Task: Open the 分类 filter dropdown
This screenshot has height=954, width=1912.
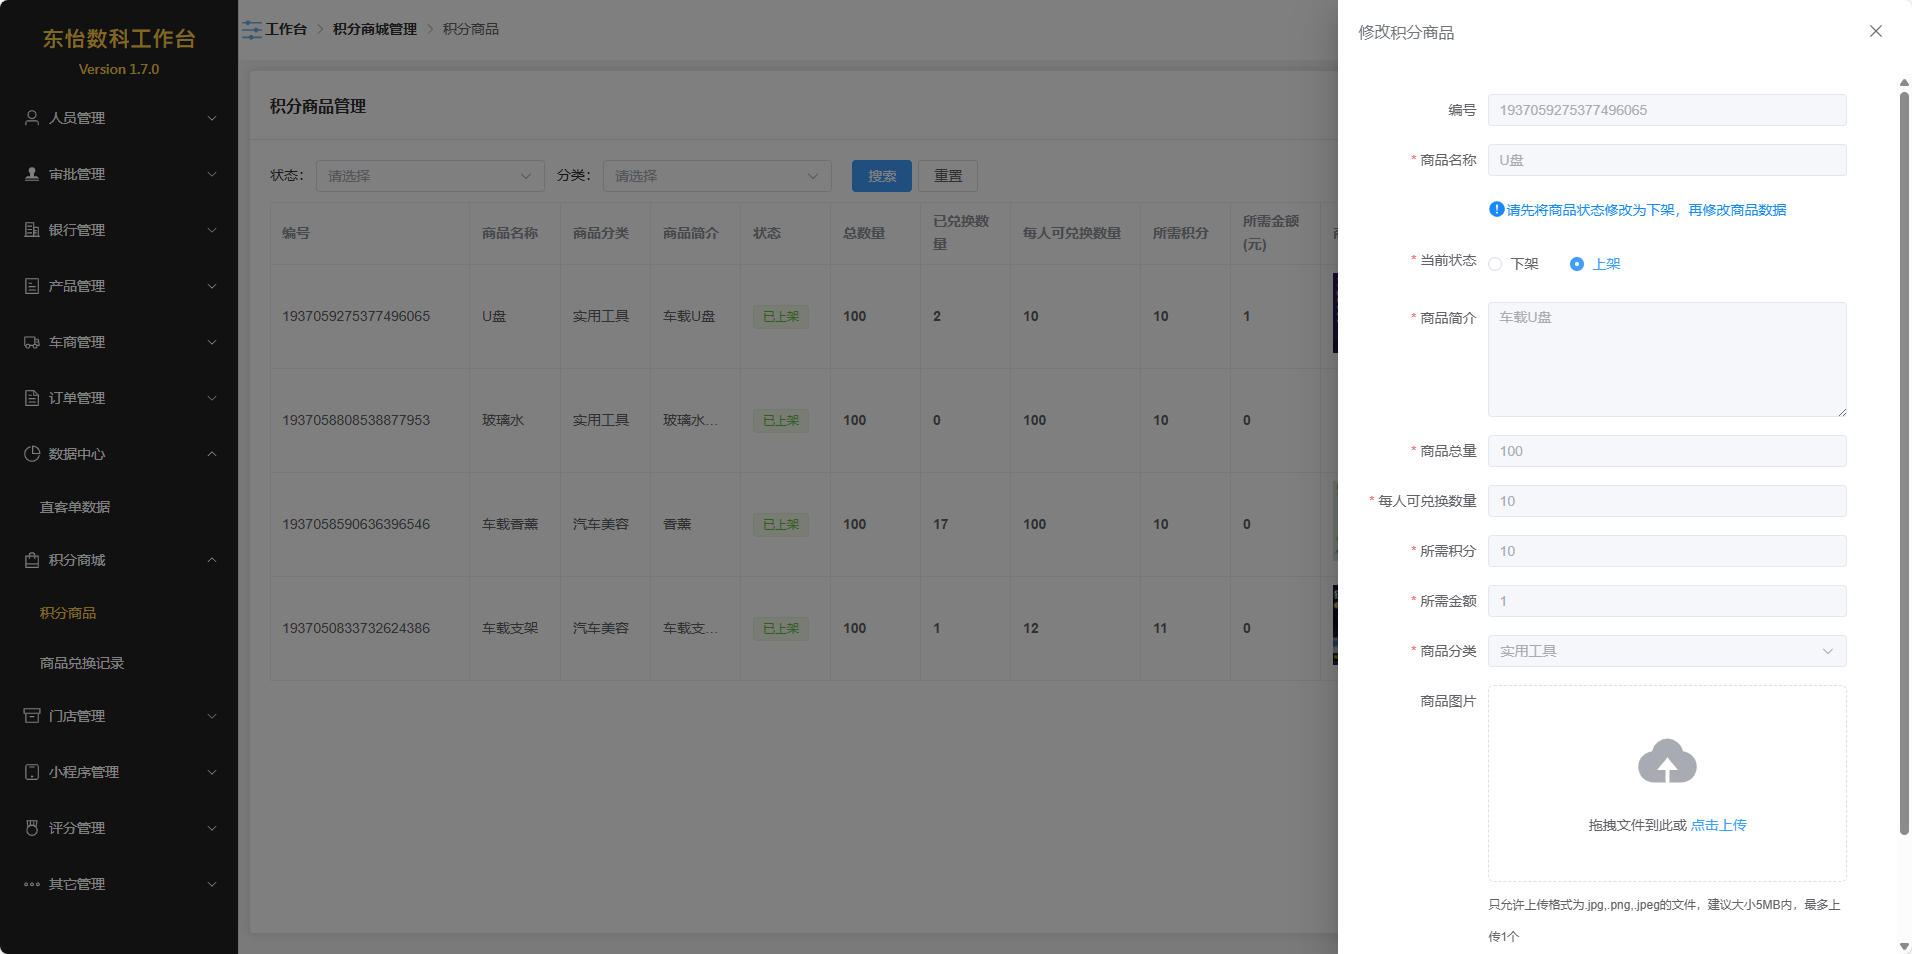Action: (x=716, y=176)
